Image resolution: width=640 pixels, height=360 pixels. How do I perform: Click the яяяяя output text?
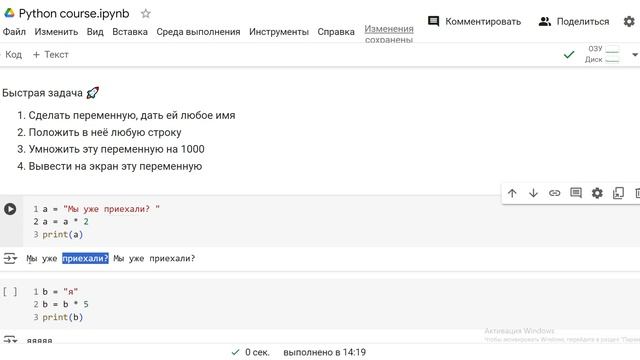(x=40, y=340)
